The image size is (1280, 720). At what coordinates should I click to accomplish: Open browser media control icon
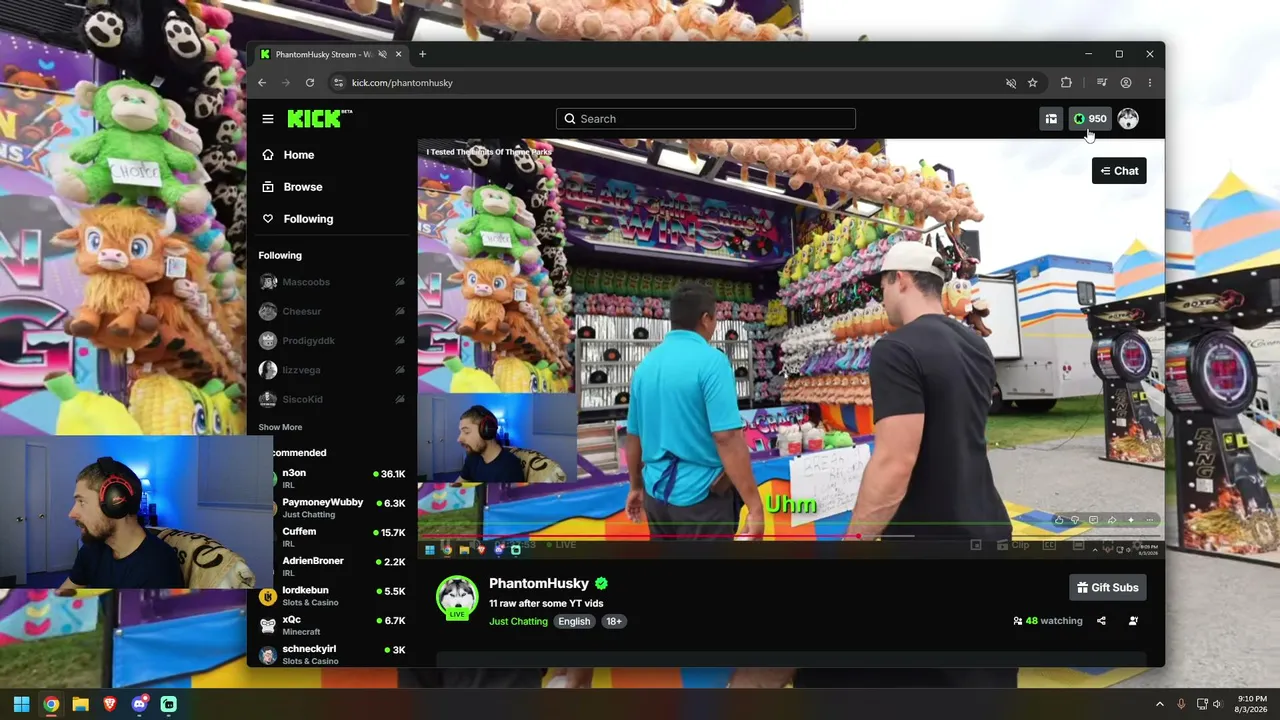[x=1101, y=83]
